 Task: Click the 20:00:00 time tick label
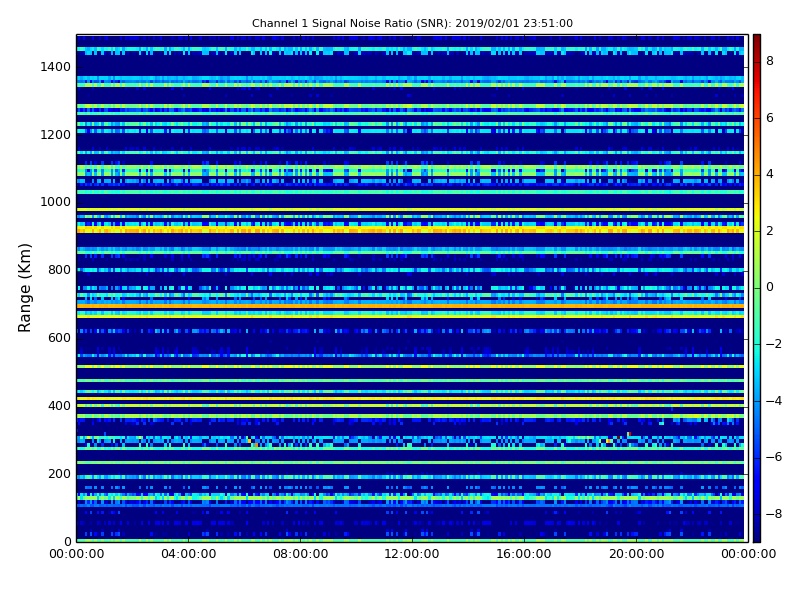click(636, 554)
